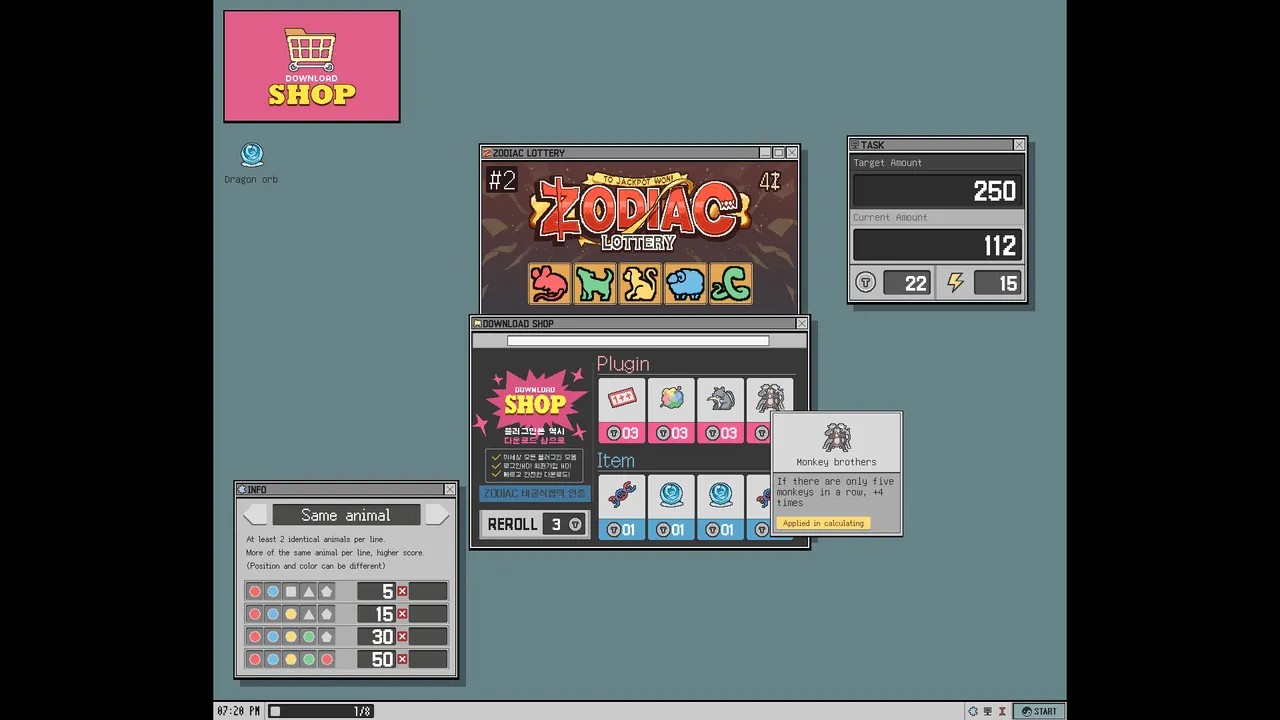Click the monitor icon in taskbar tray
The height and width of the screenshot is (720, 1280).
coord(988,711)
